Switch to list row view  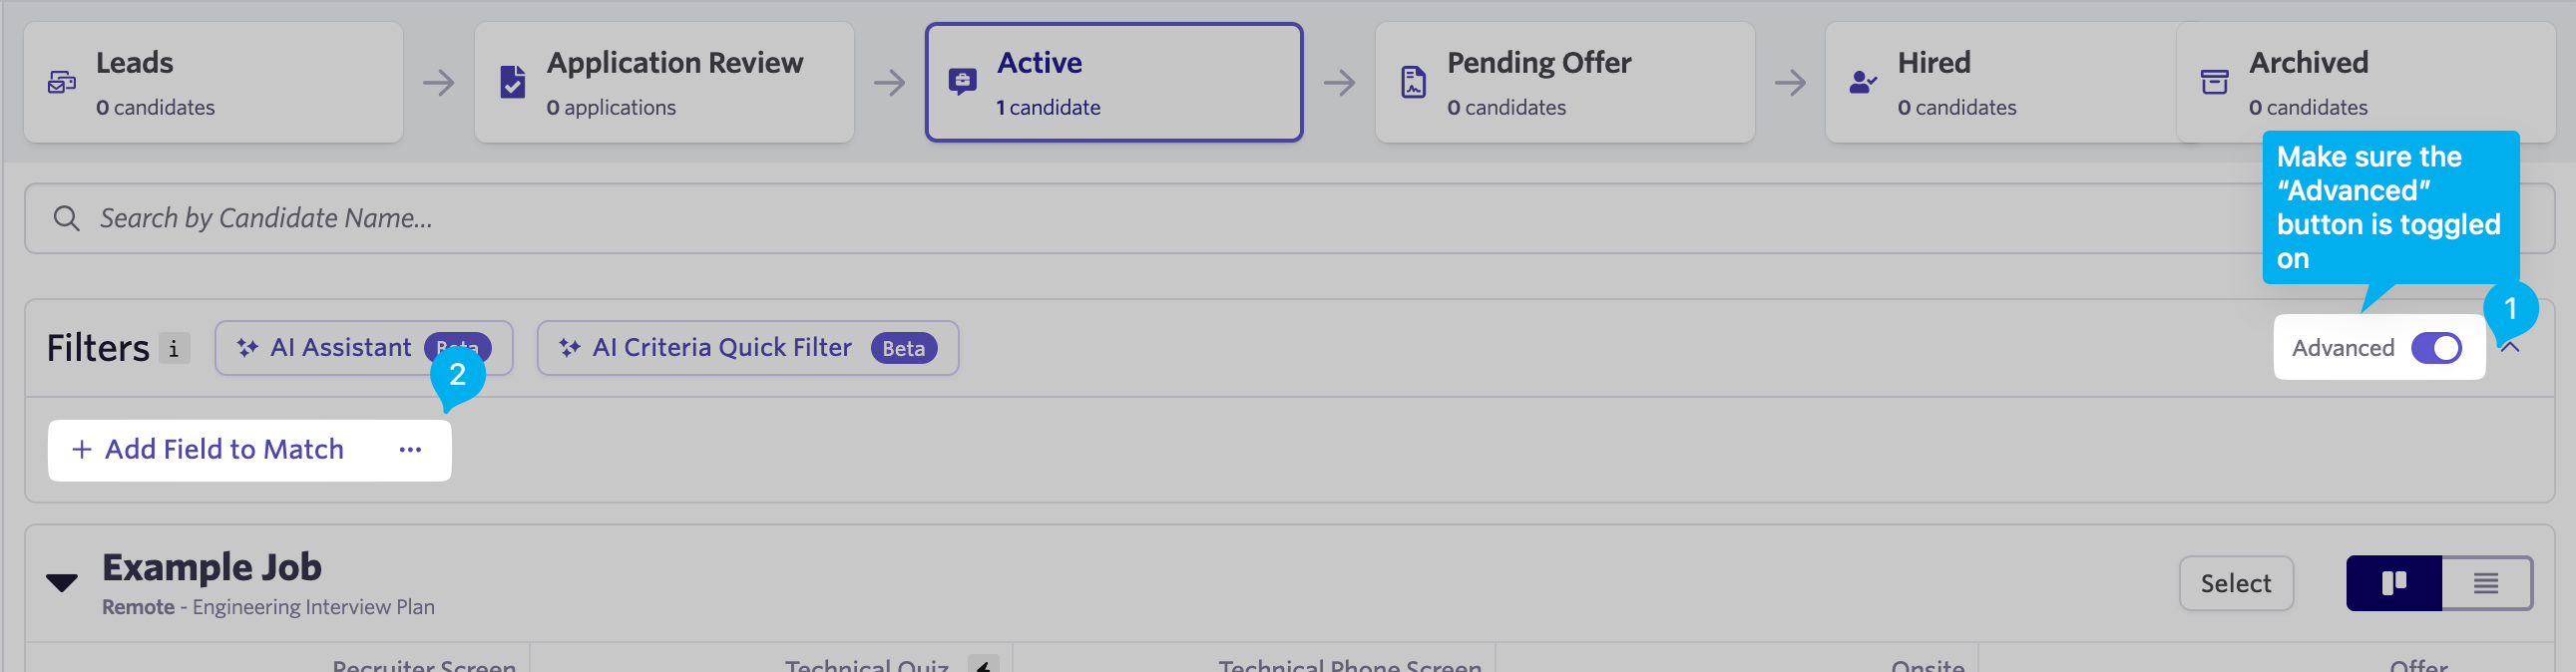point(2486,583)
